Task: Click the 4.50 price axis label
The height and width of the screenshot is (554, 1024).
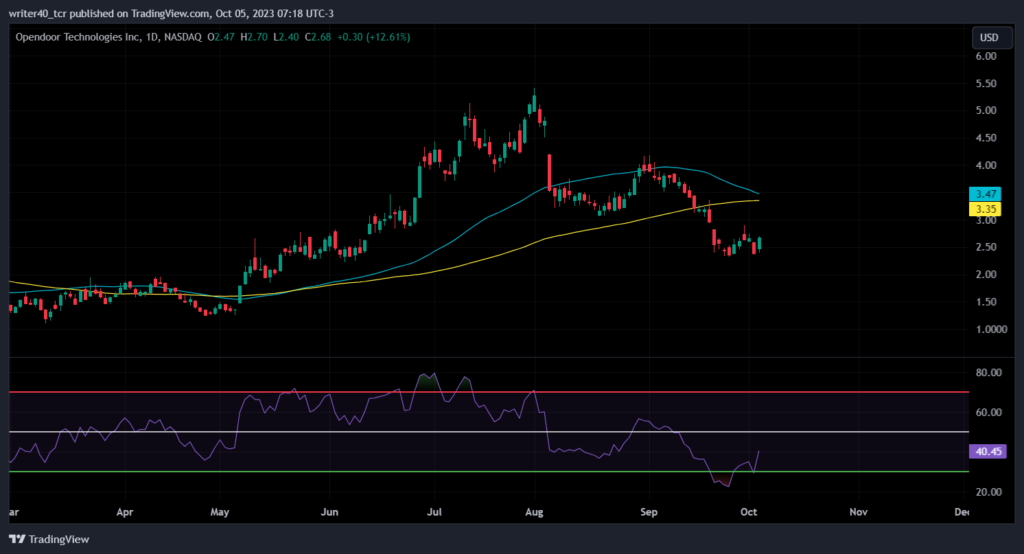Action: [986, 138]
